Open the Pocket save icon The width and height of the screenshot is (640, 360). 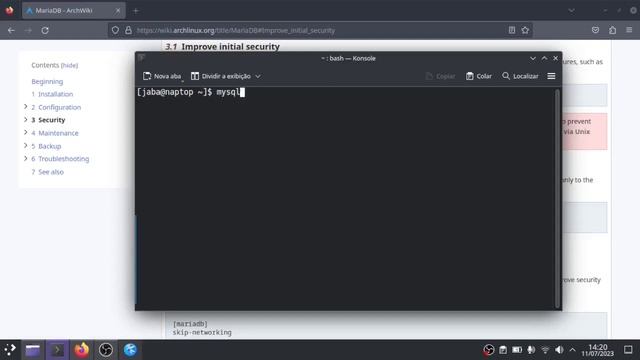(595, 30)
